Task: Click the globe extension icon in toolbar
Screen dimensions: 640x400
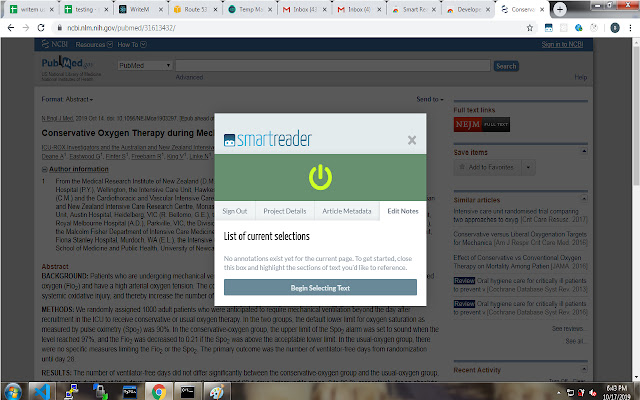Action: pos(579,28)
